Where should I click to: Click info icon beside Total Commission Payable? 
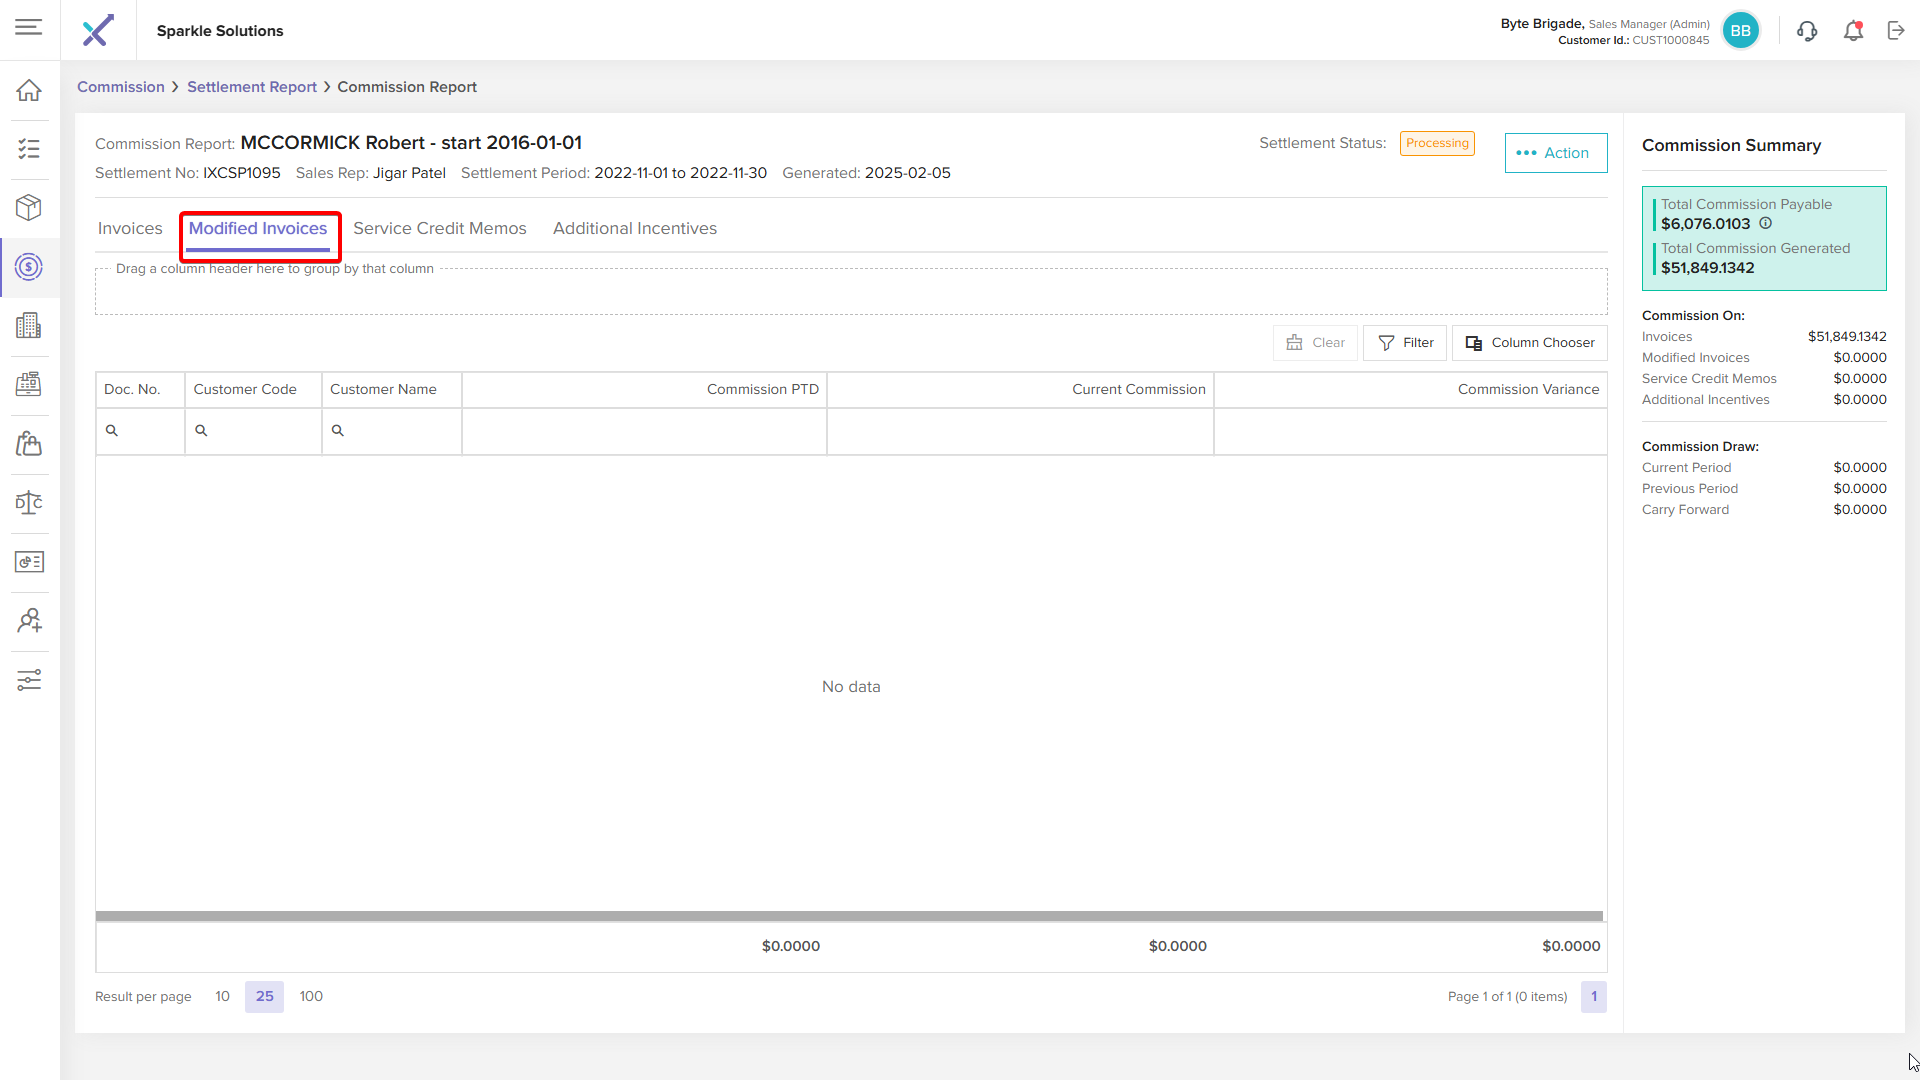(1766, 224)
